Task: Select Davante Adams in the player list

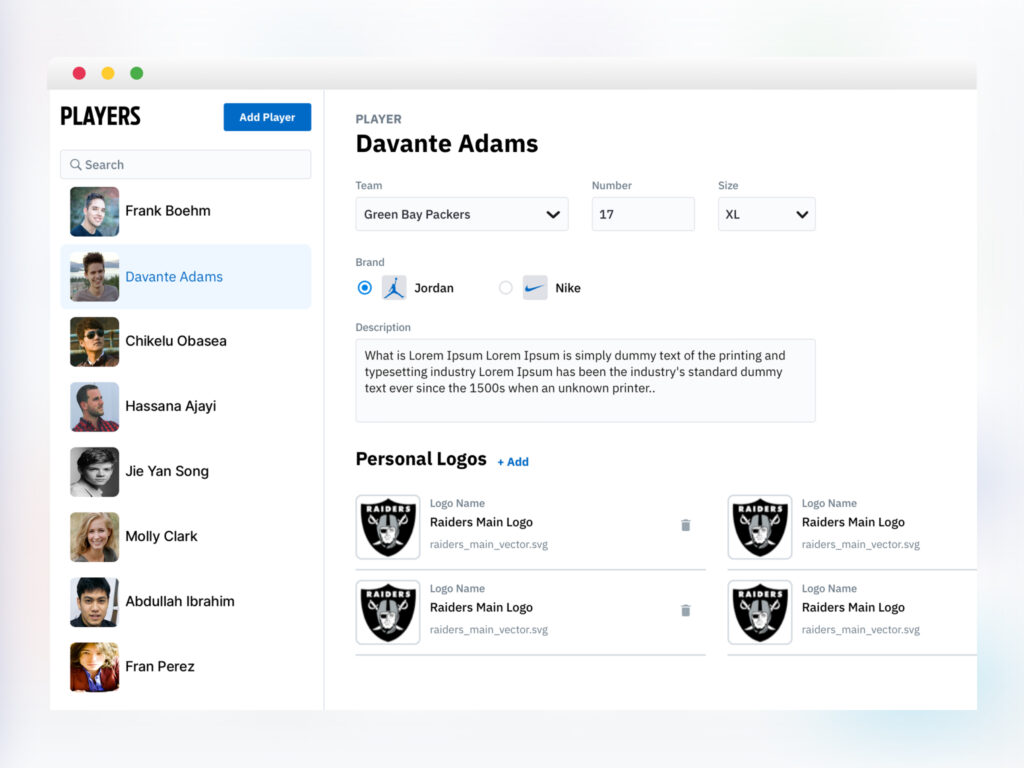Action: tap(185, 276)
